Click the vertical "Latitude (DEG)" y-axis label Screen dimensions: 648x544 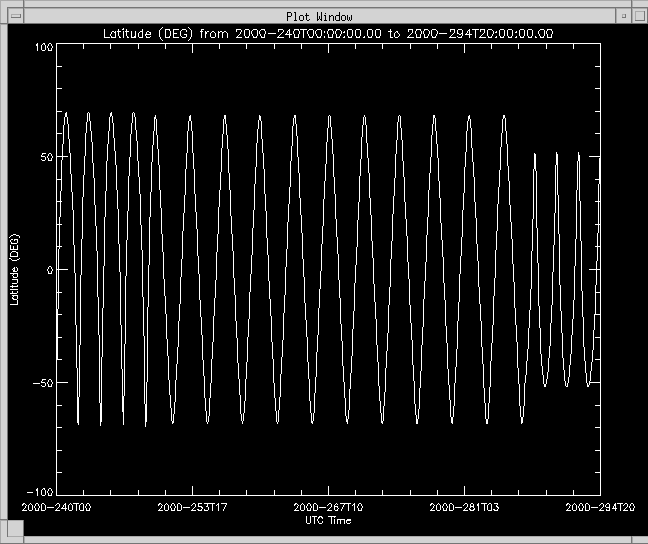[14, 269]
